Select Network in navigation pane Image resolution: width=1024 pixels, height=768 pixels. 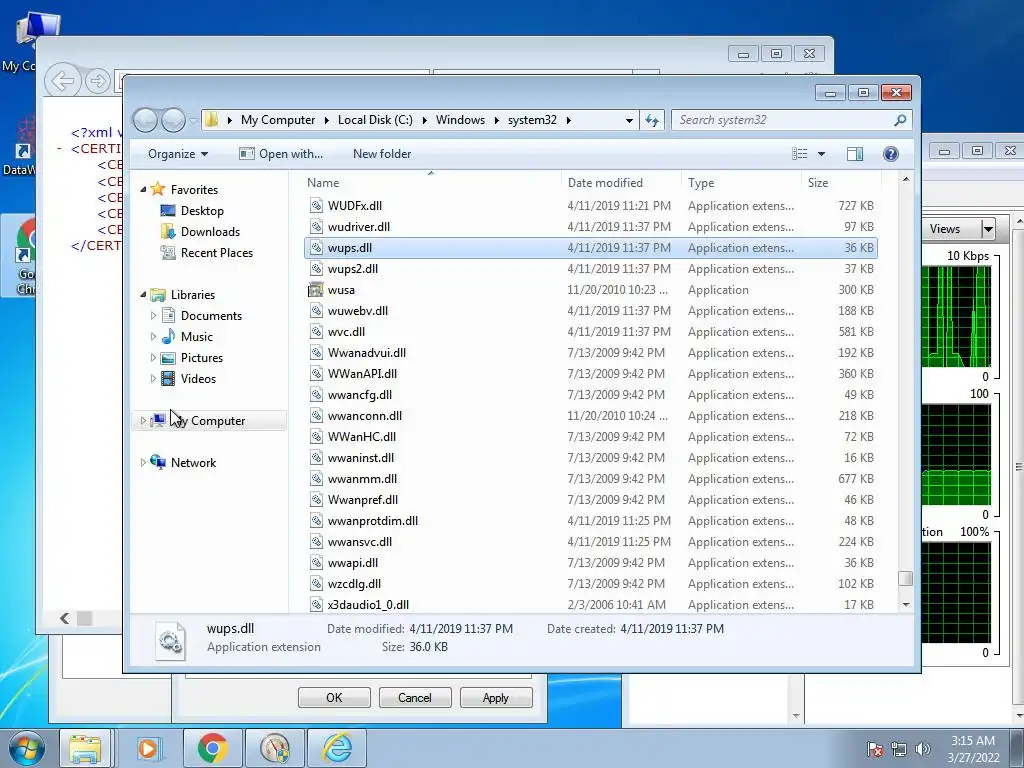click(193, 462)
